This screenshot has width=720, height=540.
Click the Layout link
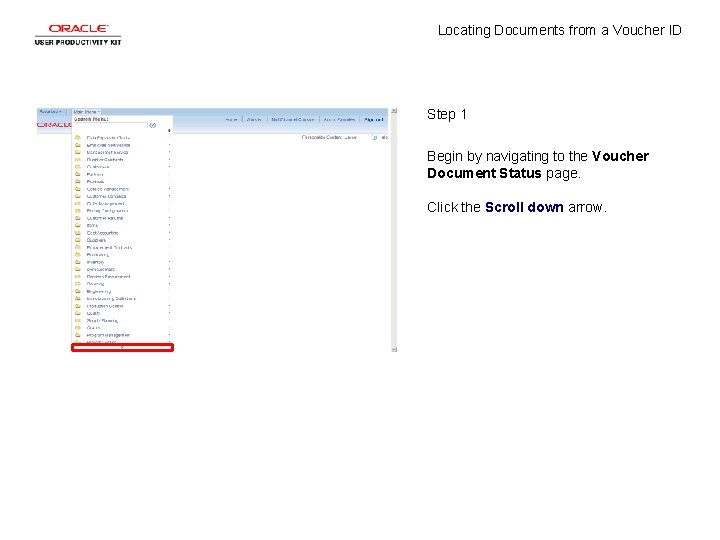pos(350,137)
